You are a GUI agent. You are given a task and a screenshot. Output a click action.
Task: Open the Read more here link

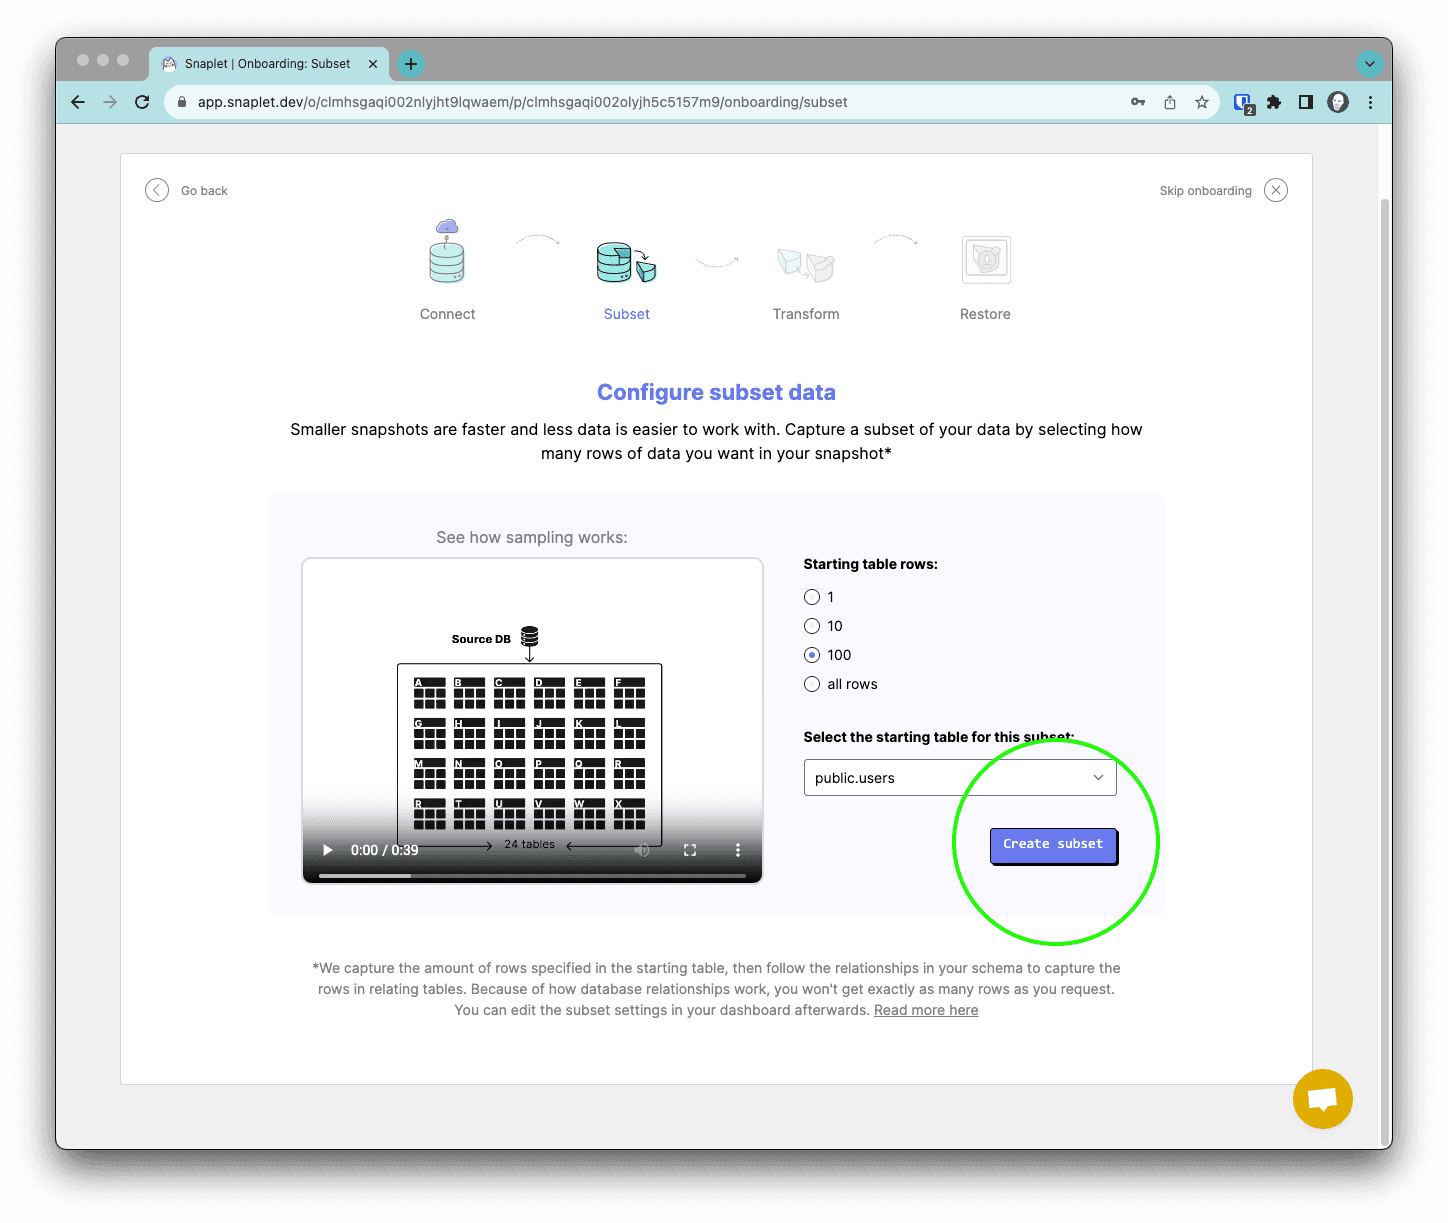pos(926,1010)
